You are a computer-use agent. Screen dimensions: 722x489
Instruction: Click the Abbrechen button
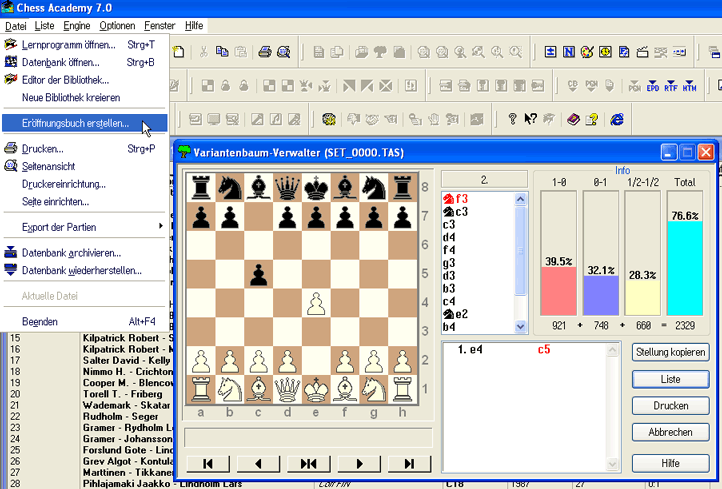[x=670, y=432]
